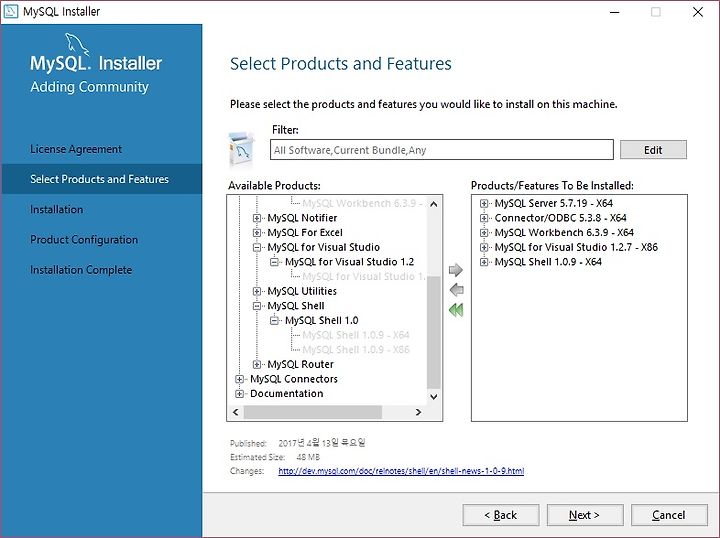Select greyed MySQL Shell 1.0.9 - X64 item
The image size is (720, 538).
point(356,335)
